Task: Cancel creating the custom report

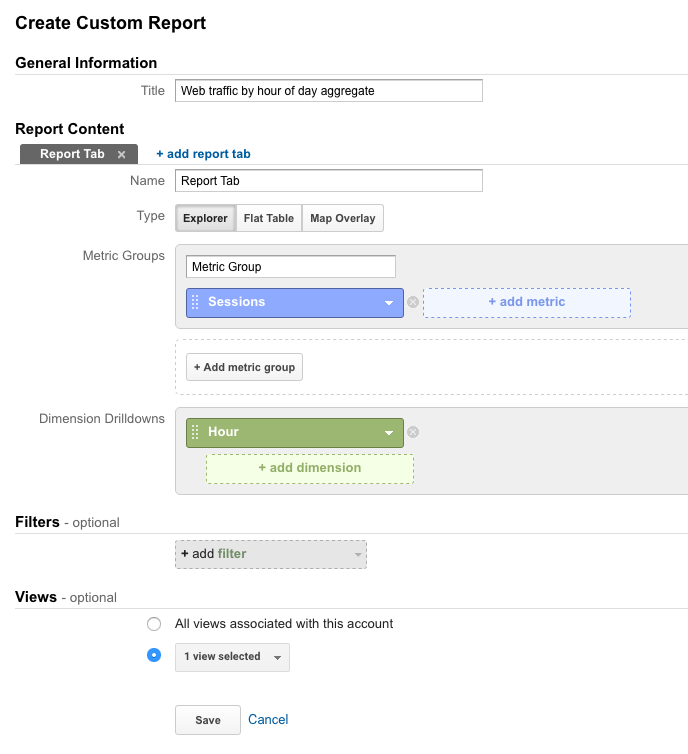Action: point(268,719)
